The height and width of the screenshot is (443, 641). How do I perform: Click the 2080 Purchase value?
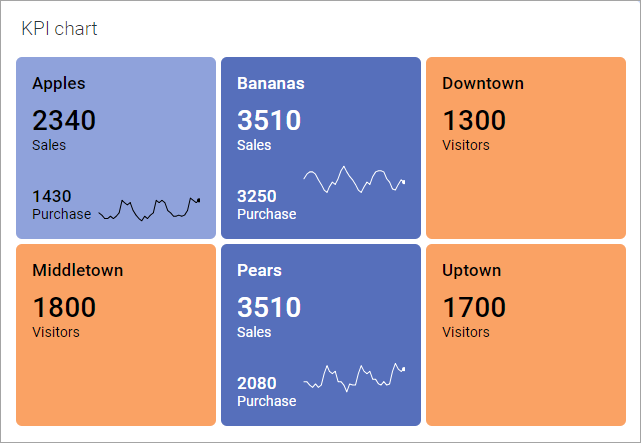coord(257,383)
